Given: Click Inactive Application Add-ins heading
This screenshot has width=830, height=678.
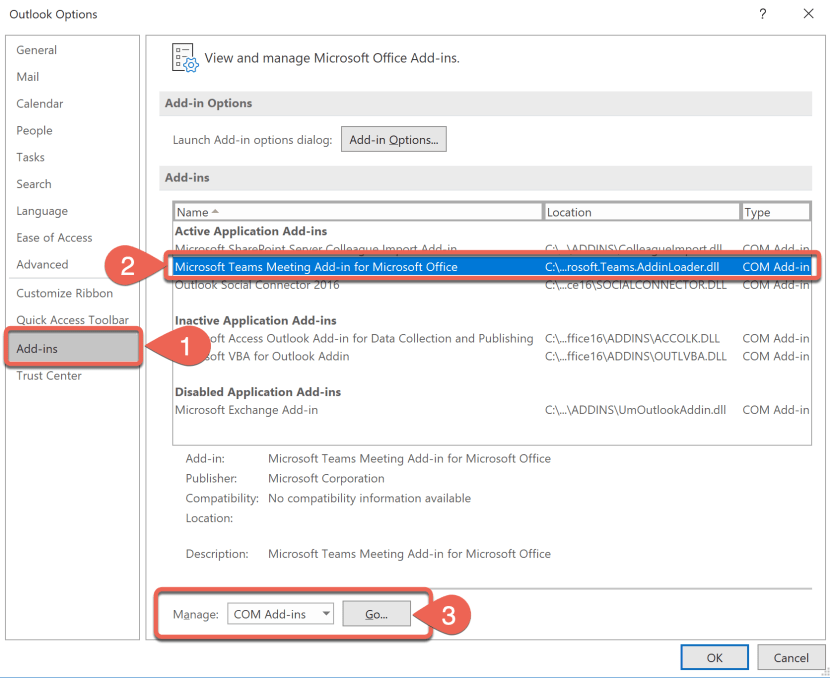Looking at the screenshot, I should coord(256,321).
